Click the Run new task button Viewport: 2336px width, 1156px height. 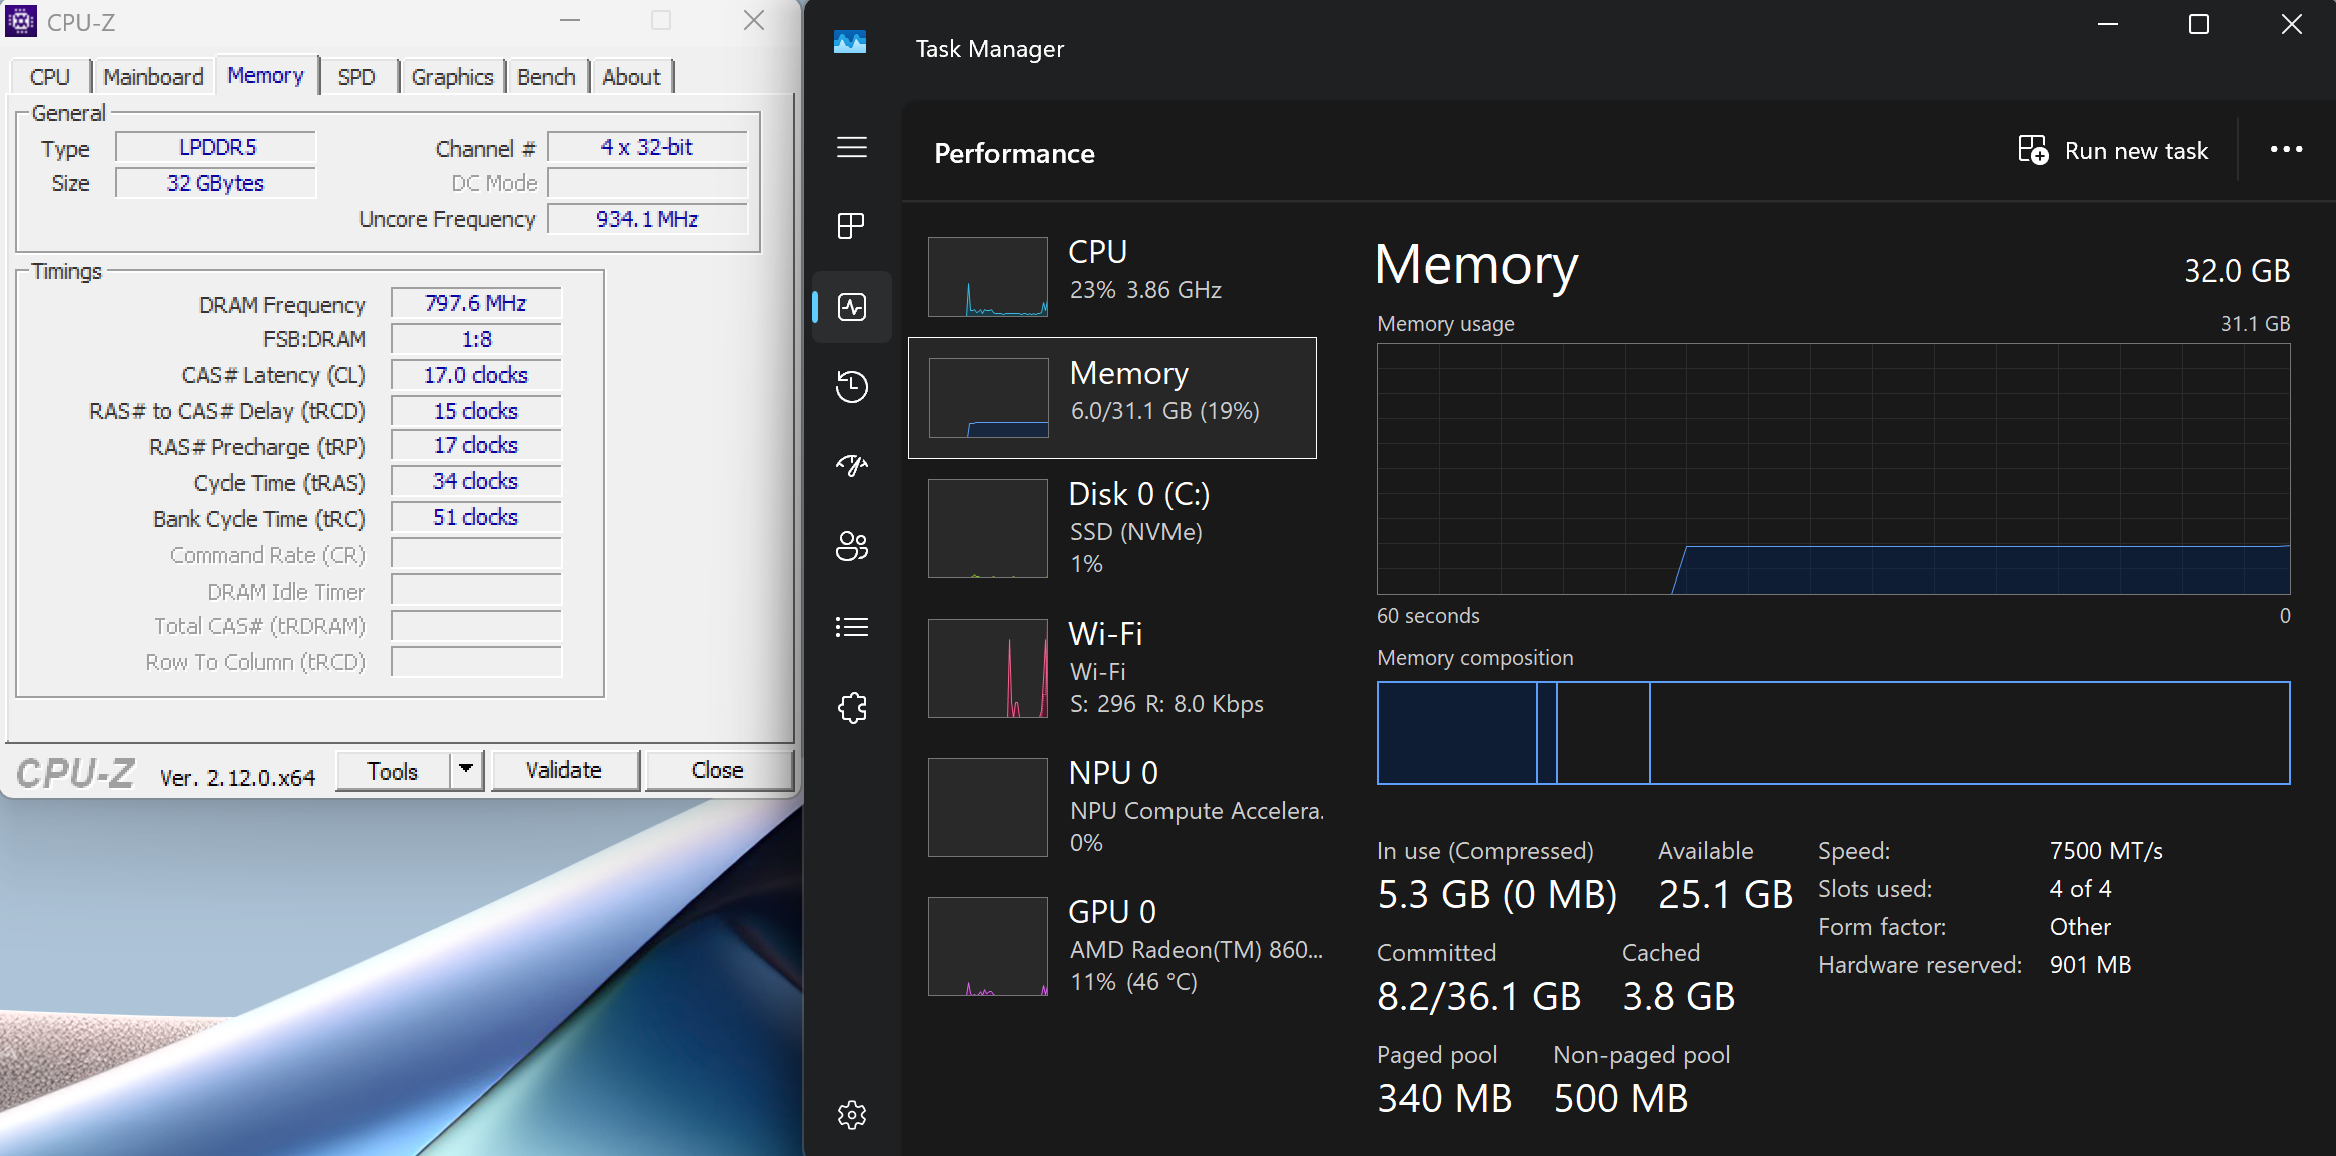2113,150
